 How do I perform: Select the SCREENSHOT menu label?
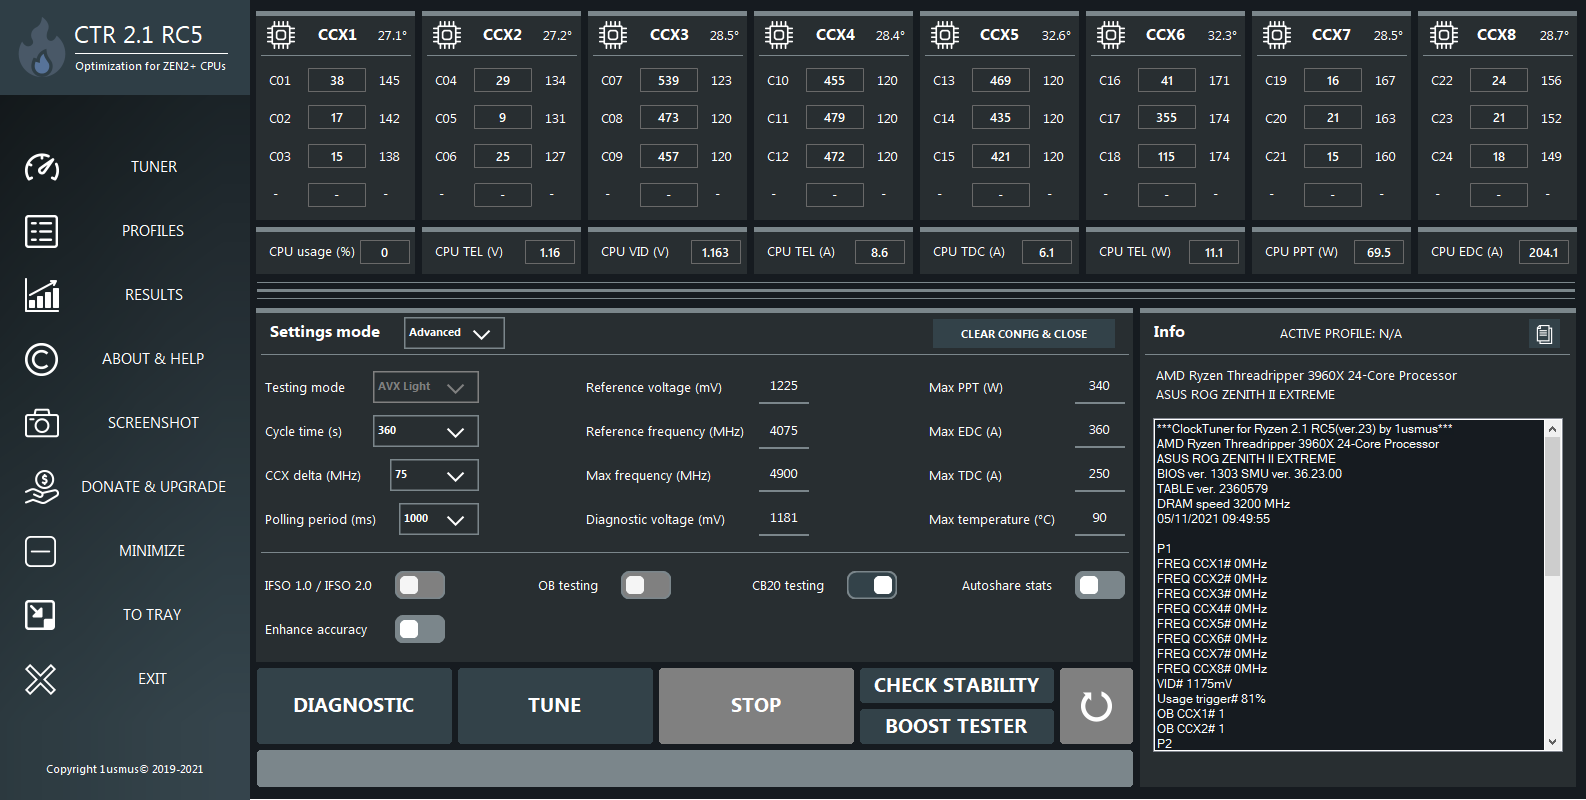pyautogui.click(x=153, y=423)
